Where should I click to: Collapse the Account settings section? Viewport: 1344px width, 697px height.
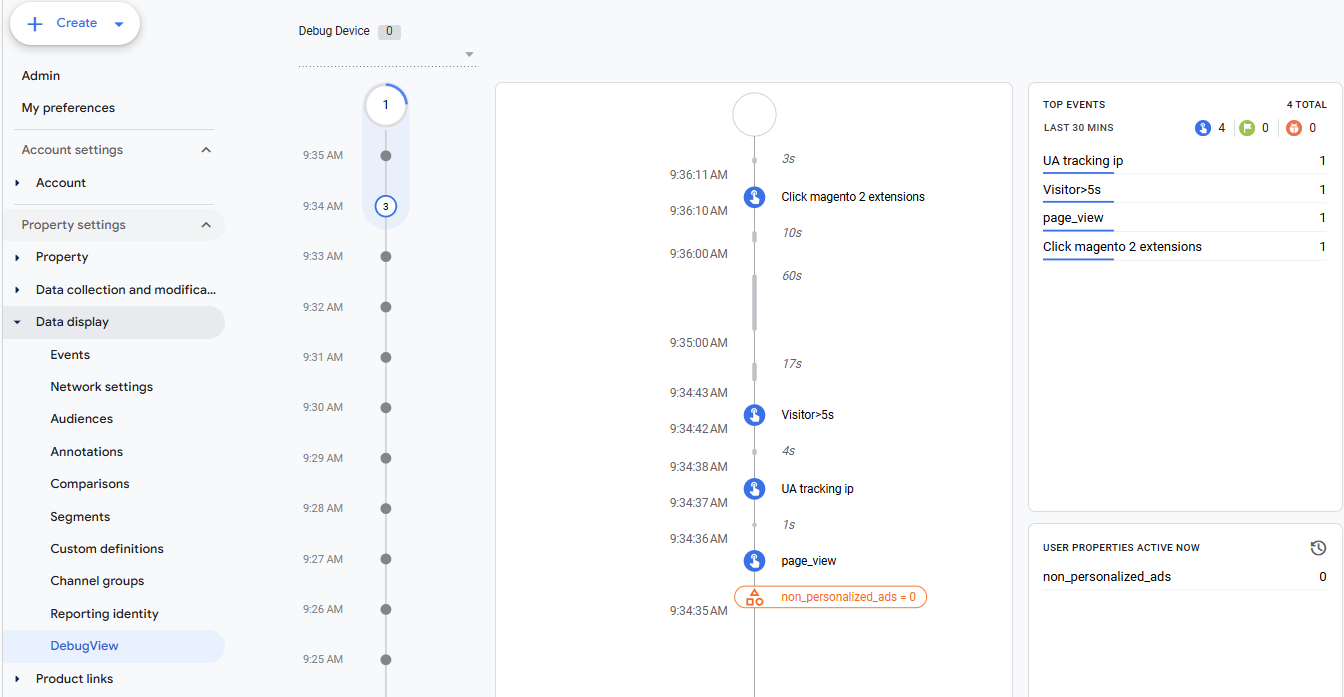coord(206,150)
